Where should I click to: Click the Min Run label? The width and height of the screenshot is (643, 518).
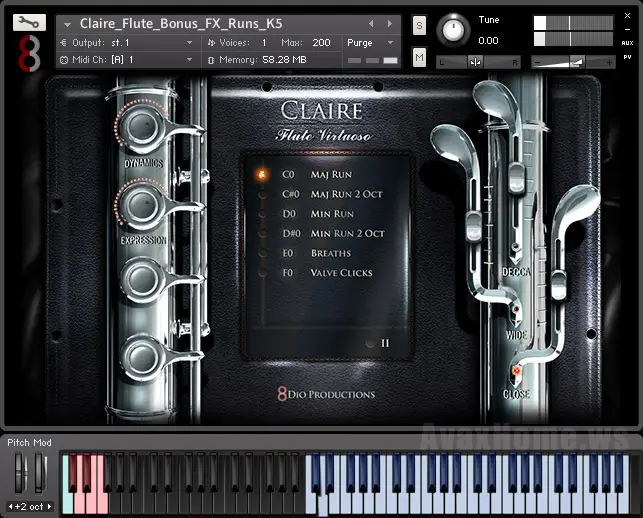332,214
